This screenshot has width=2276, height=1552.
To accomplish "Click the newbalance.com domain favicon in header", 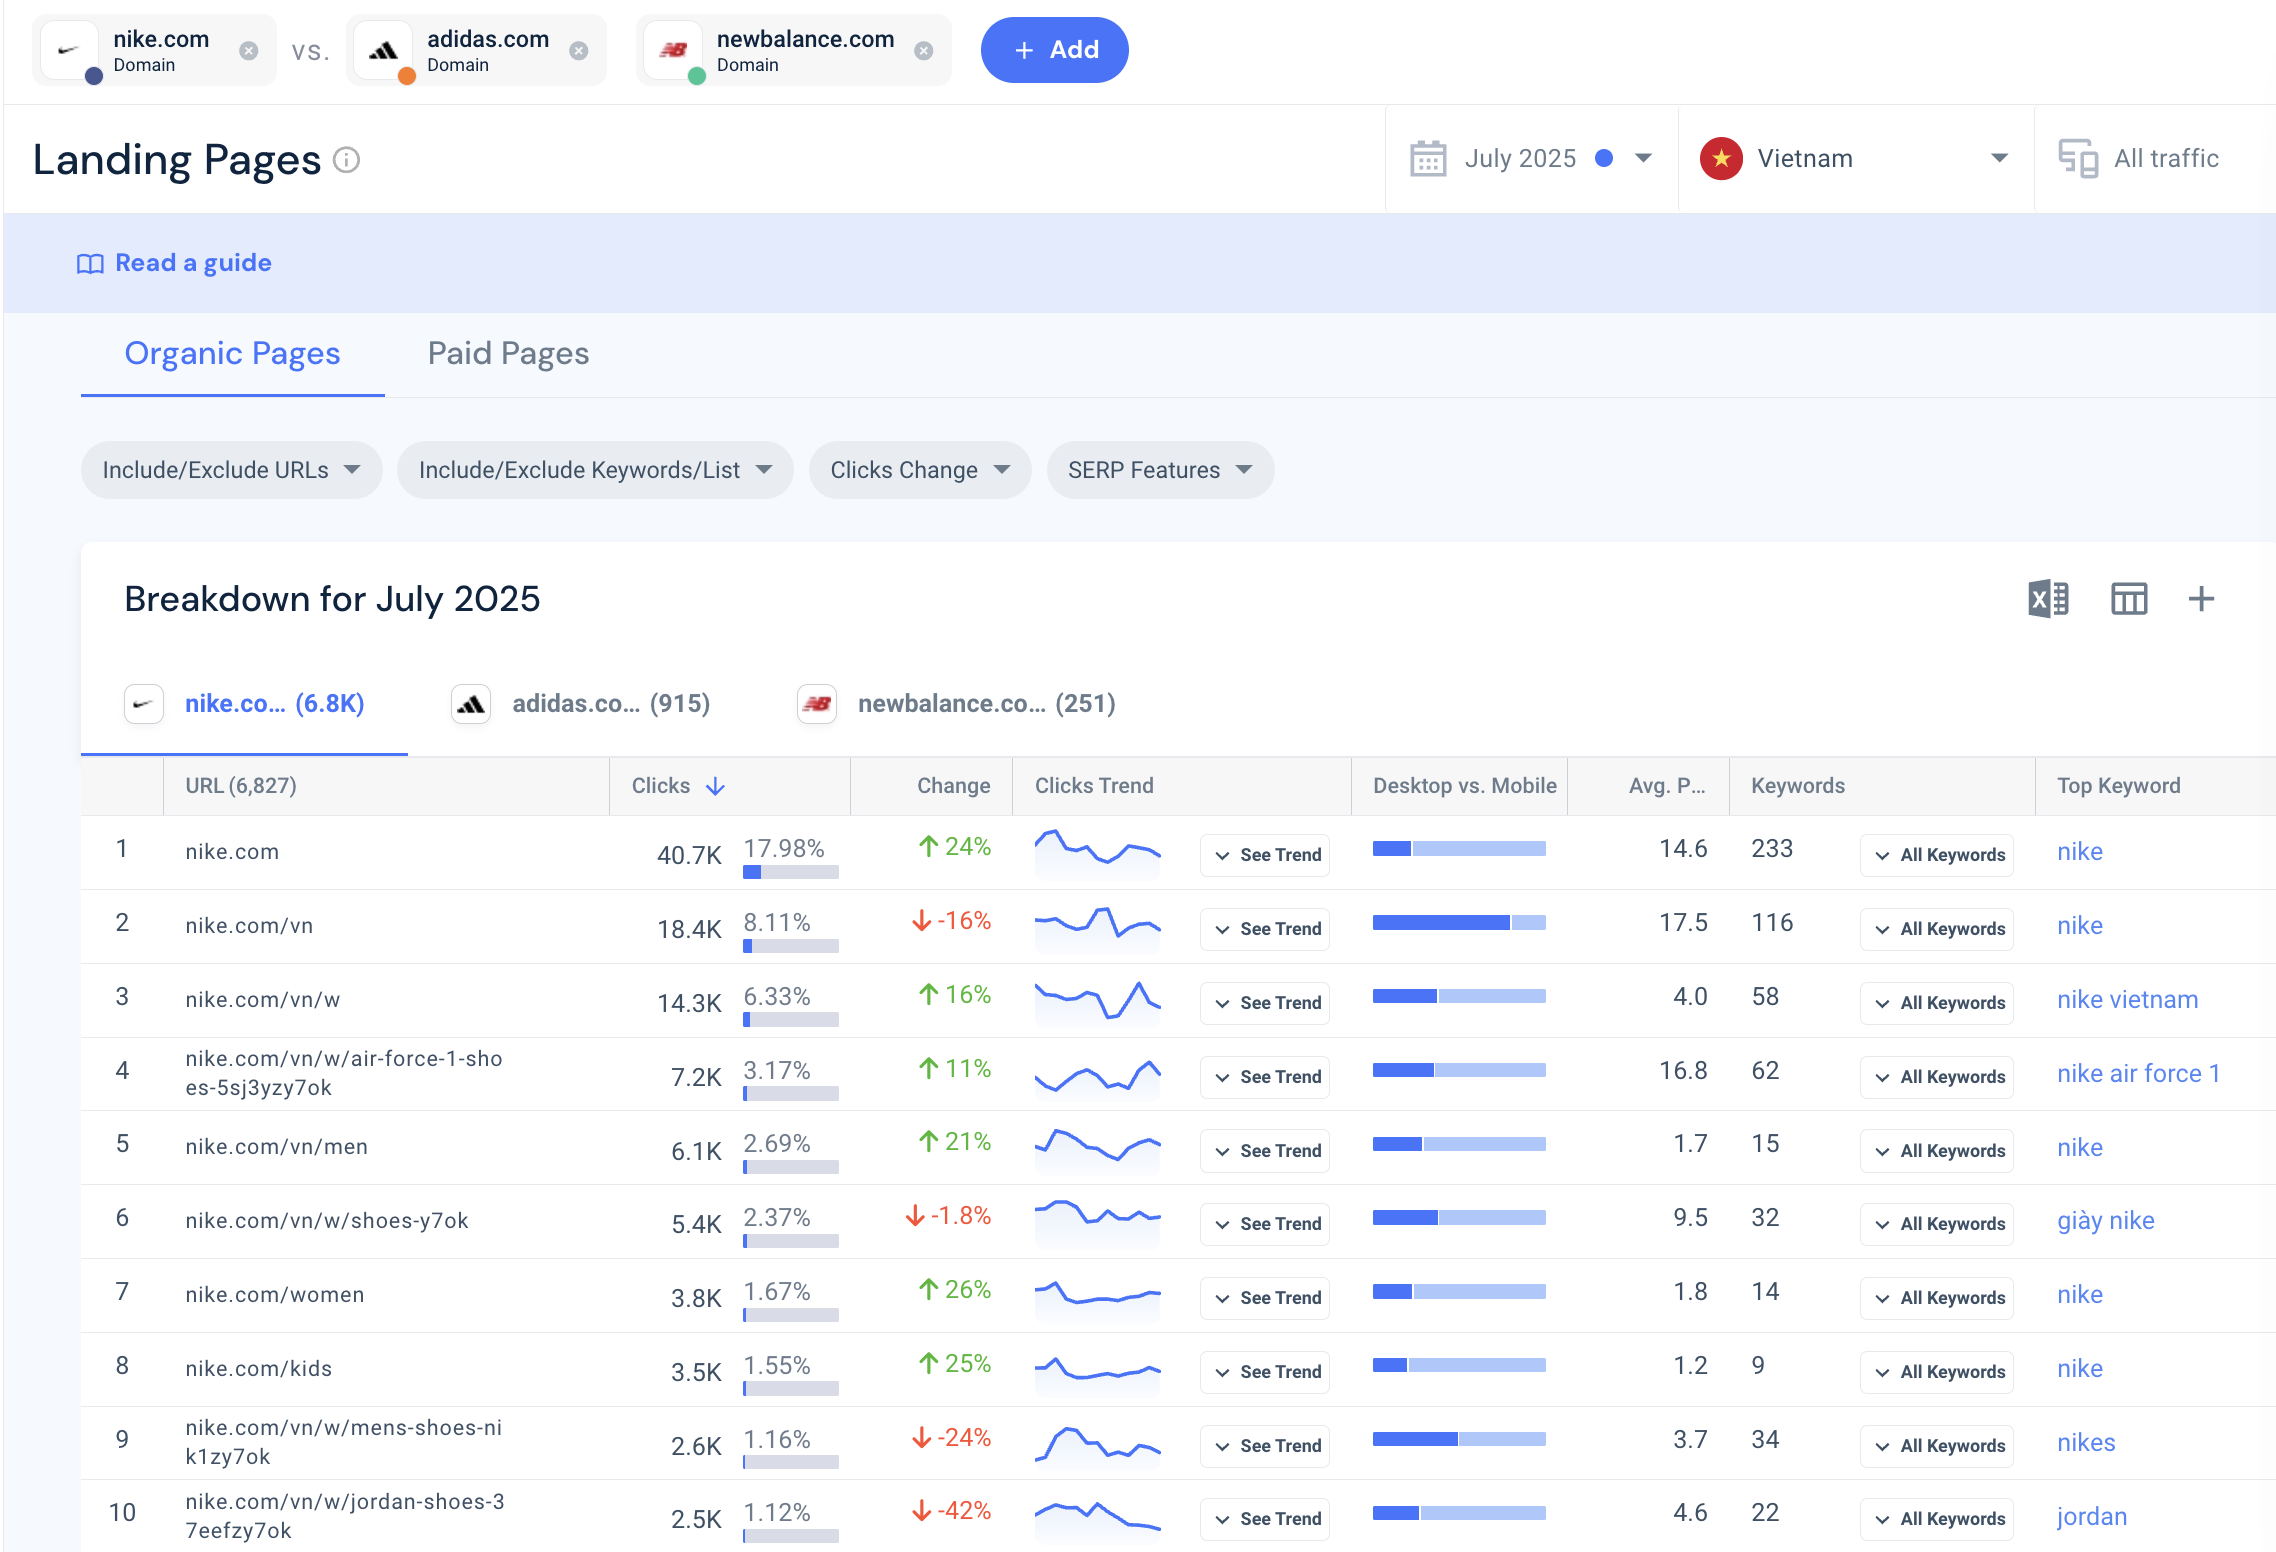I will 673,50.
